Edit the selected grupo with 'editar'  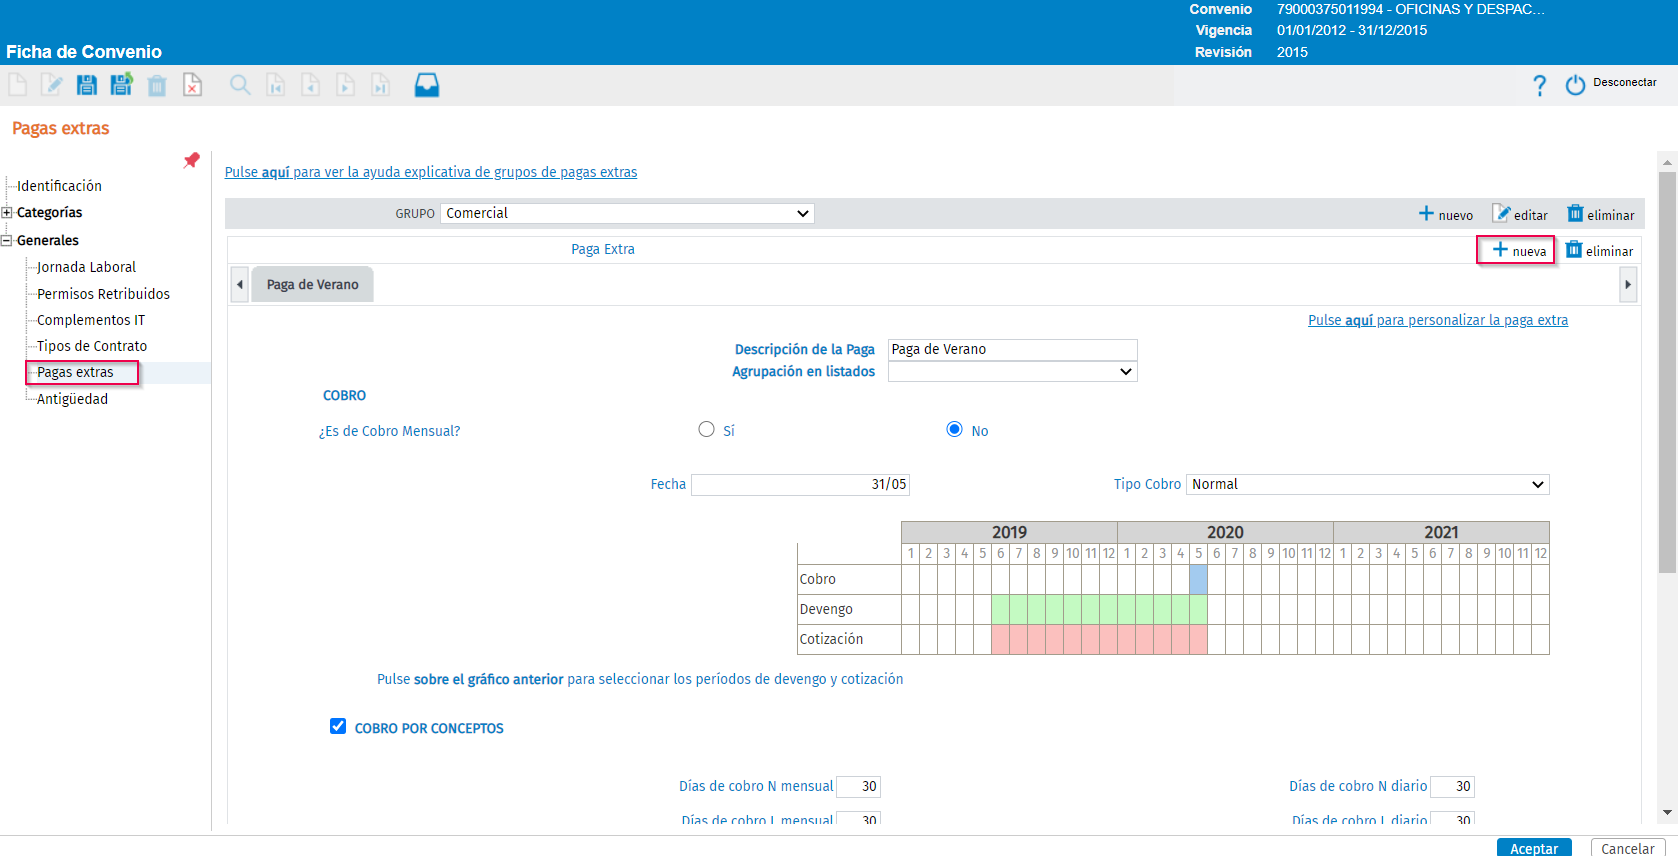[1520, 214]
